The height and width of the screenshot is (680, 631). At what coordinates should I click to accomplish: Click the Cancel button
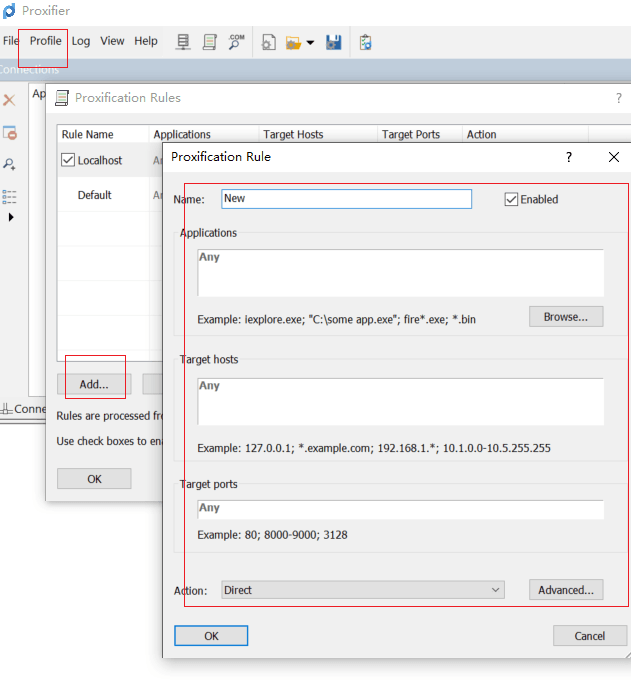[x=590, y=636]
